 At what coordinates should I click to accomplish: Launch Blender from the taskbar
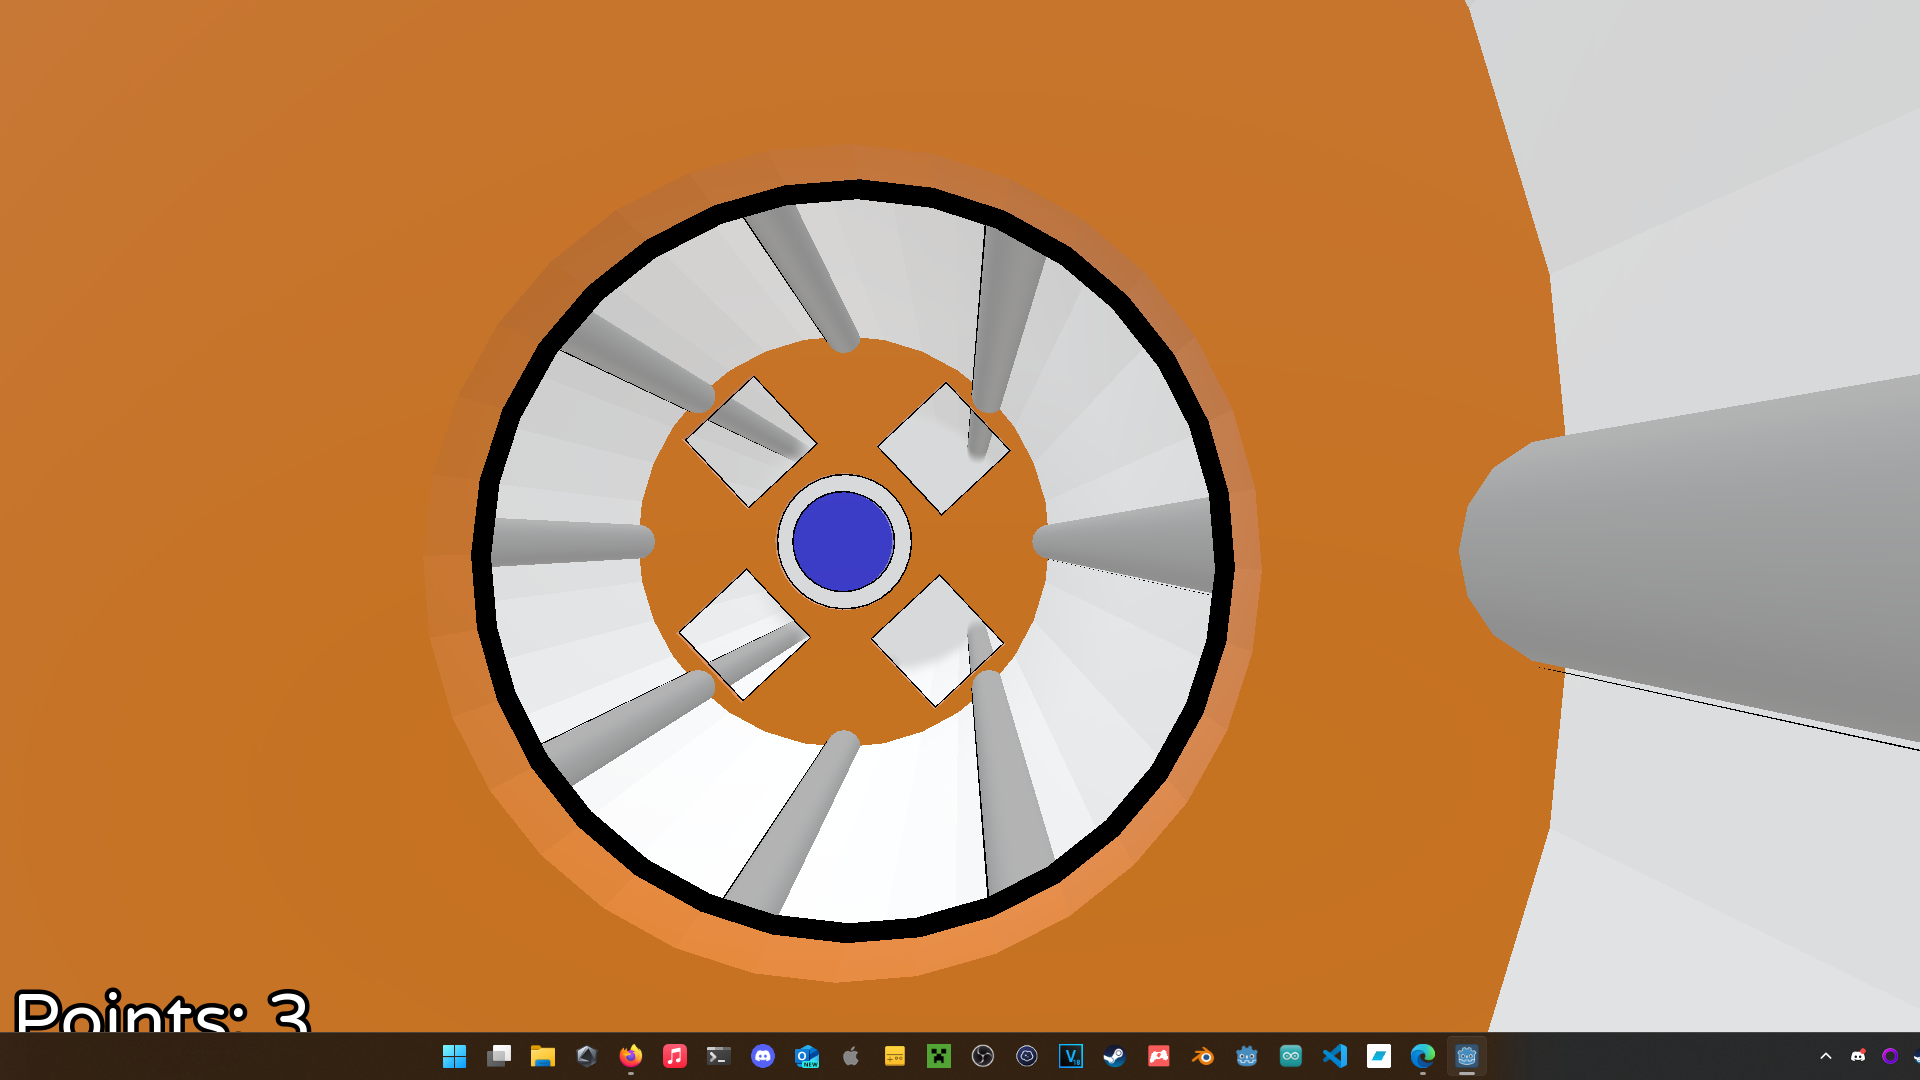1202,1056
